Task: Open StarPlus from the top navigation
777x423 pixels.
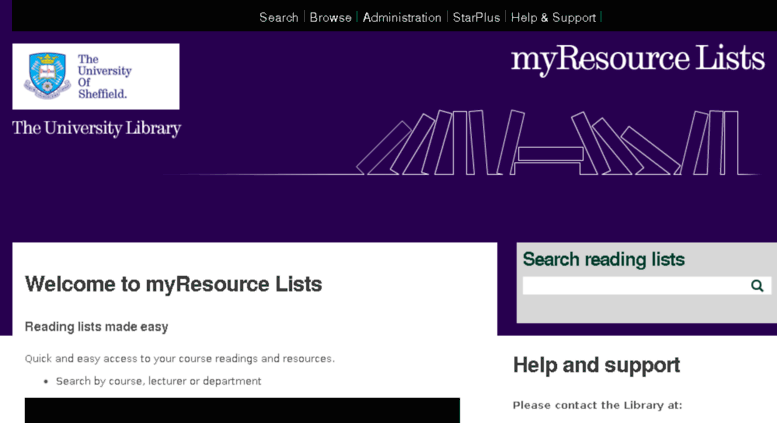Action: point(476,17)
